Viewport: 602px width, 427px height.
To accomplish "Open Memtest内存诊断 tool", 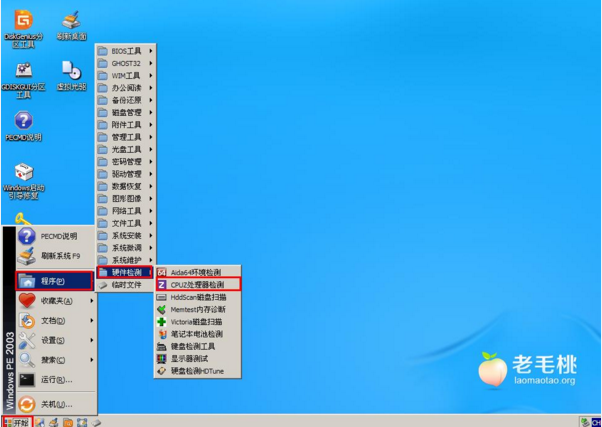I will tap(197, 309).
